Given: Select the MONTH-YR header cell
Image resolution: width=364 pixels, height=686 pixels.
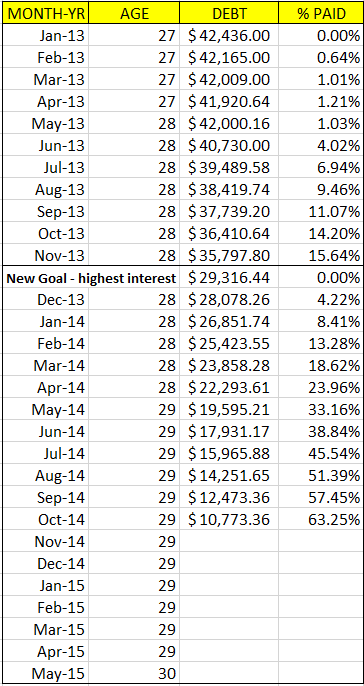Looking at the screenshot, I should click(x=45, y=13).
